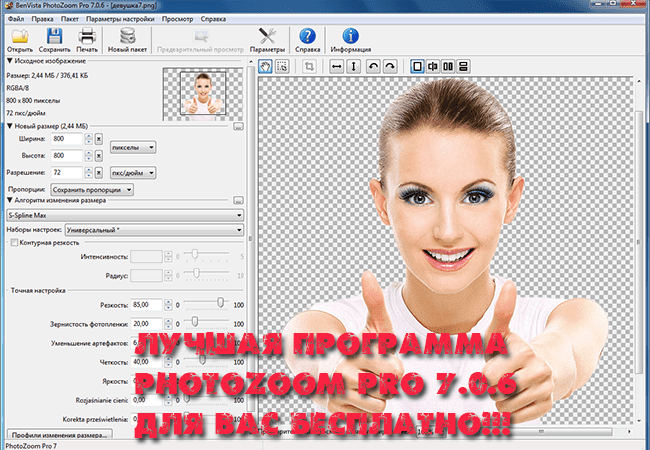Open the Сохранить пропорции dropdown
This screenshot has width=650, height=450.
tap(92, 190)
